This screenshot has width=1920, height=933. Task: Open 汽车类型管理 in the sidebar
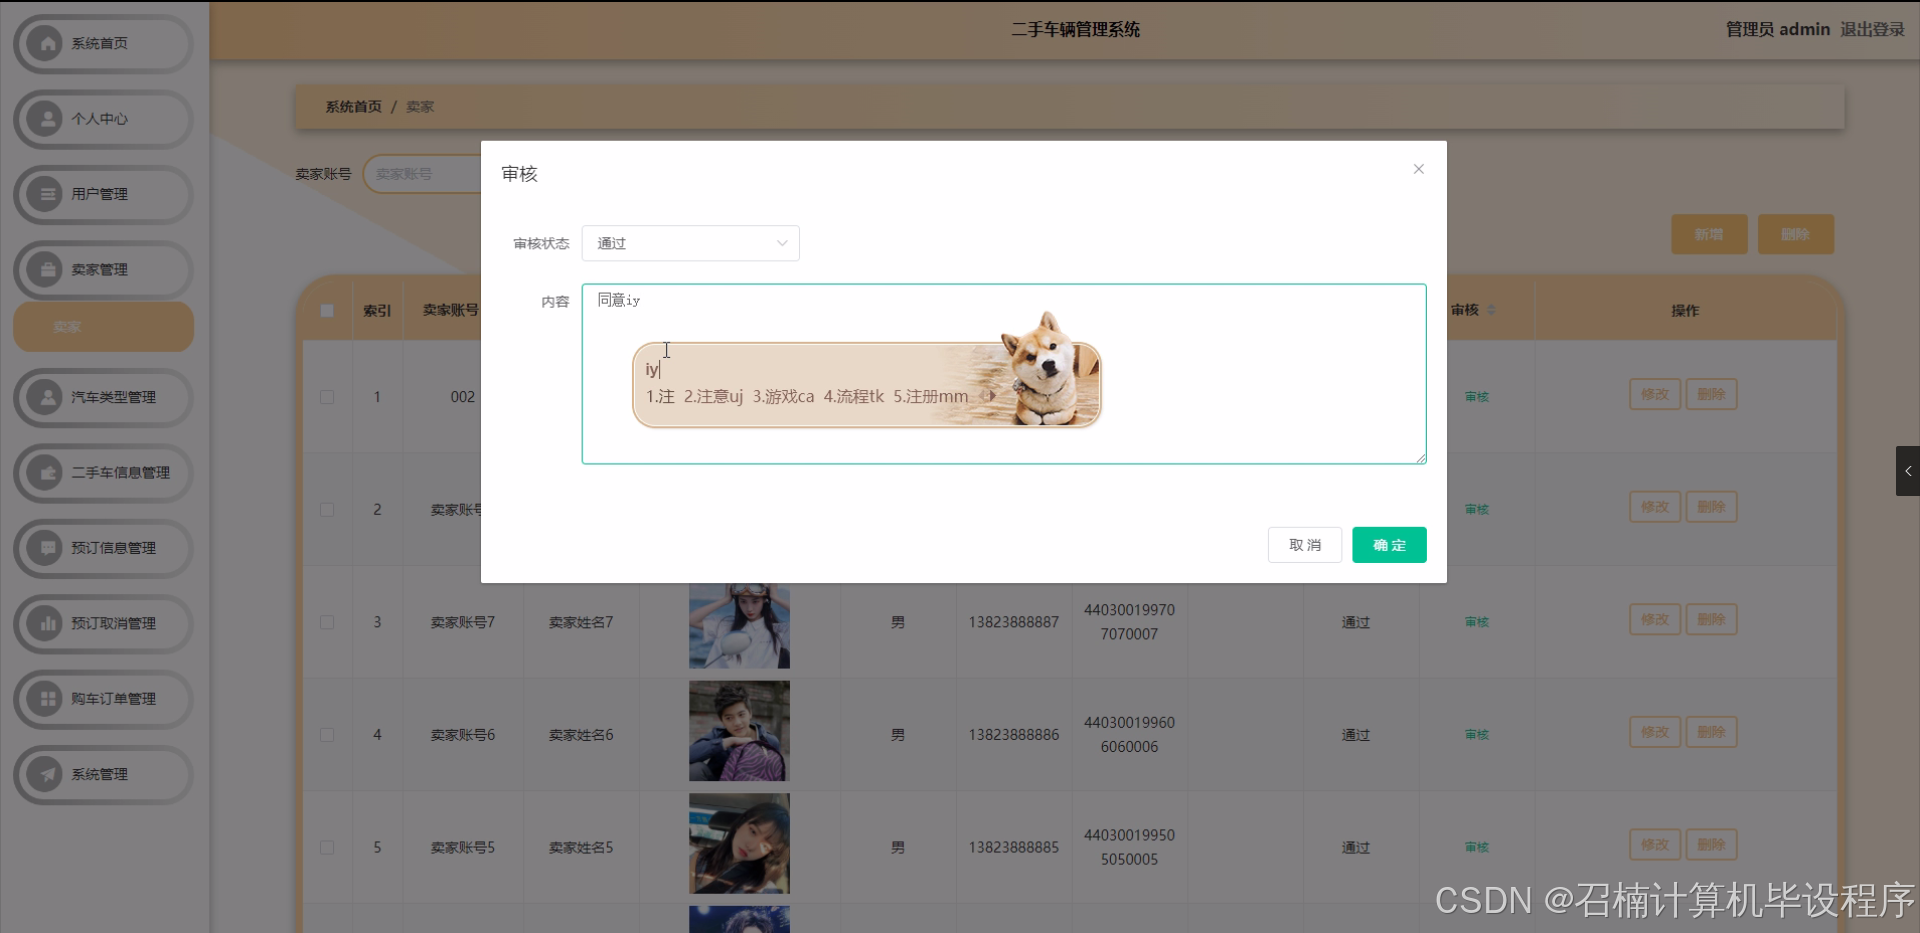coord(101,397)
